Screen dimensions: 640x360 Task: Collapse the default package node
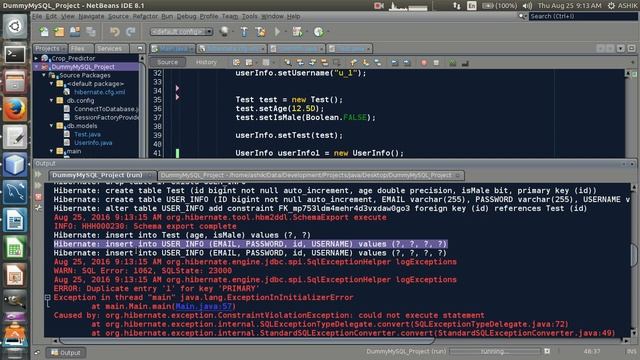(x=51, y=84)
